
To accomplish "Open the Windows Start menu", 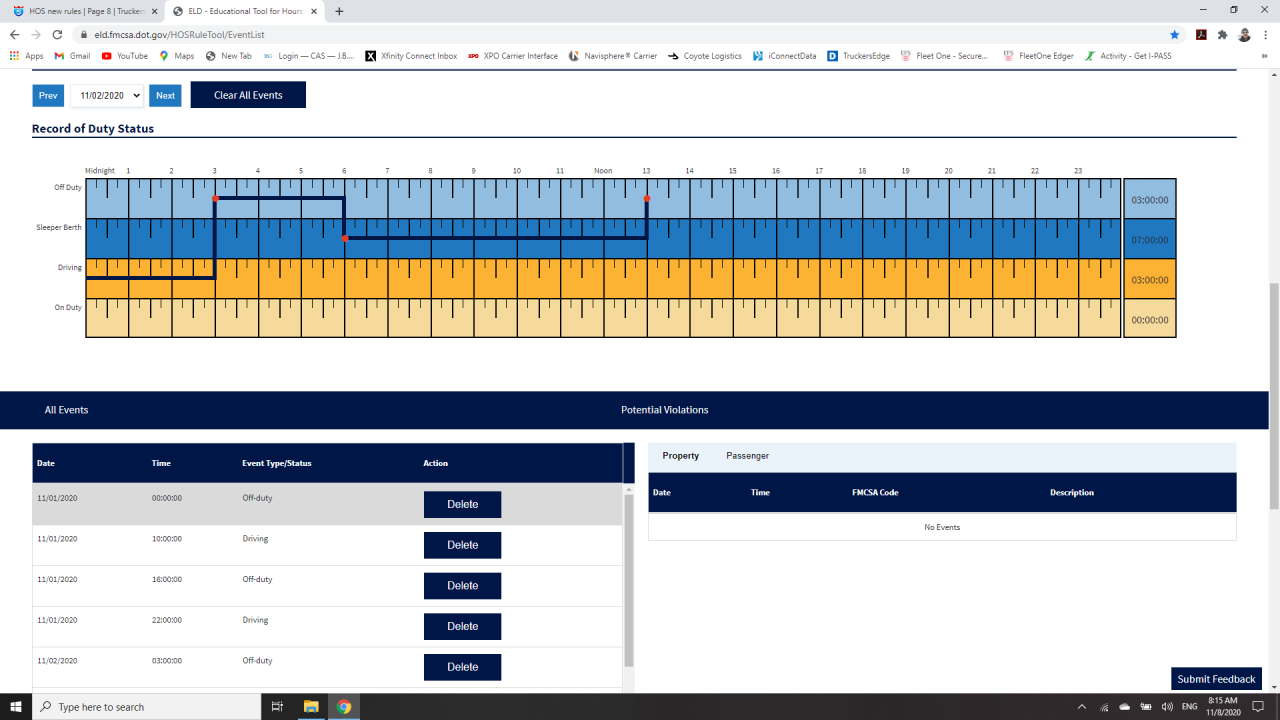I will pyautogui.click(x=16, y=707).
